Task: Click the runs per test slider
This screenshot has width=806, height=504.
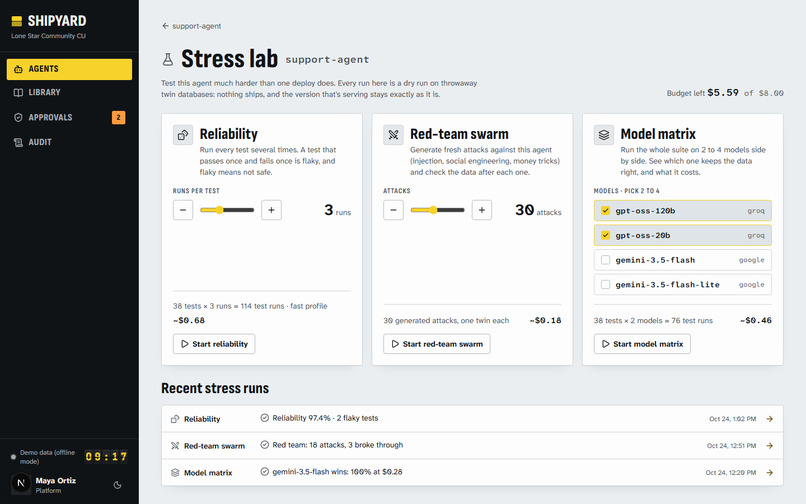Action: (227, 210)
